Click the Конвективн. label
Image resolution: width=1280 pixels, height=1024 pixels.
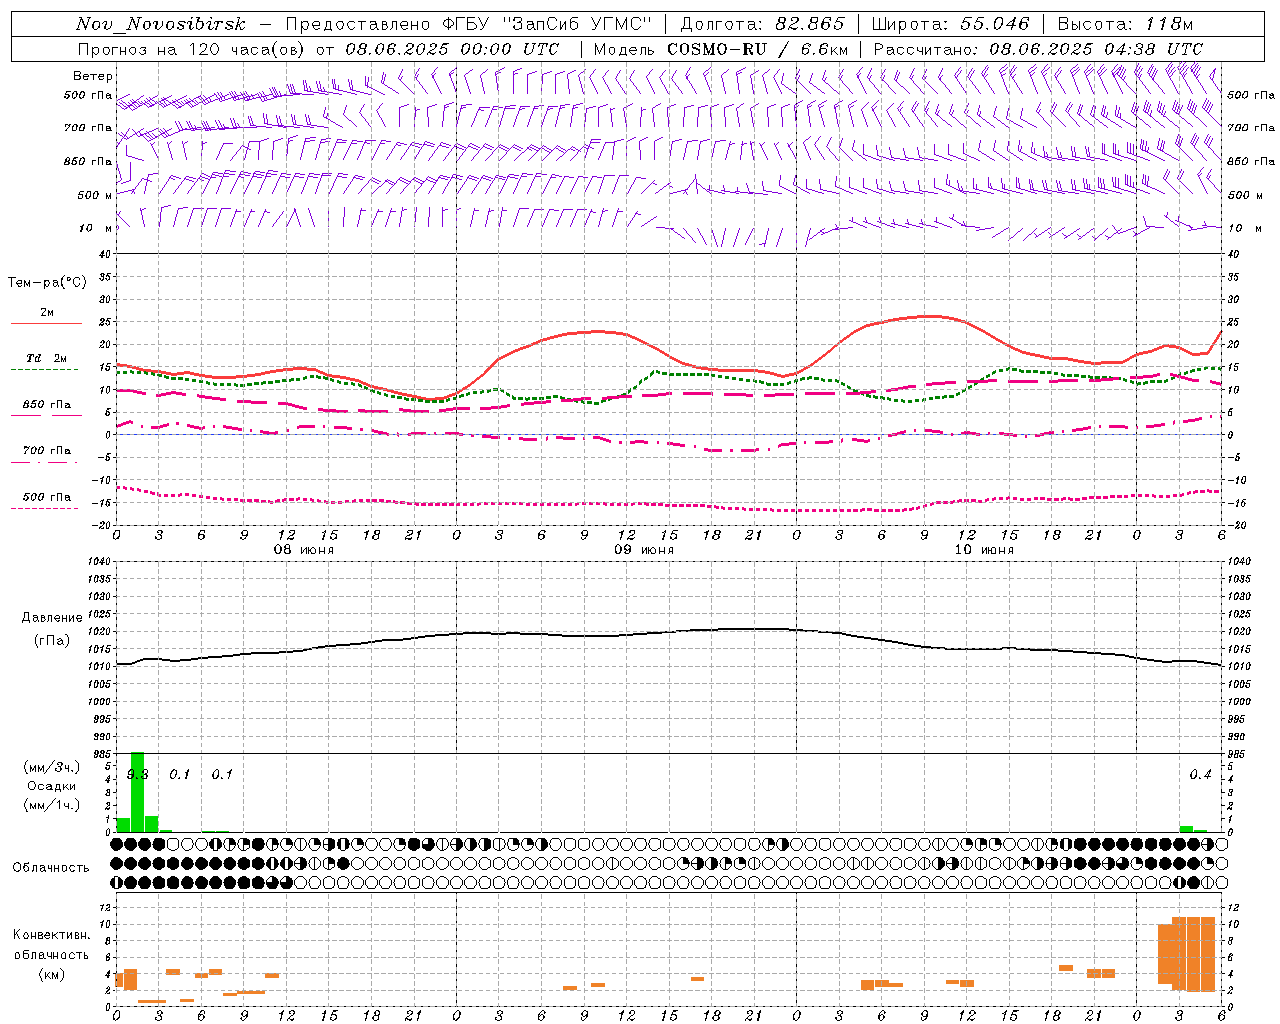[x=51, y=935]
